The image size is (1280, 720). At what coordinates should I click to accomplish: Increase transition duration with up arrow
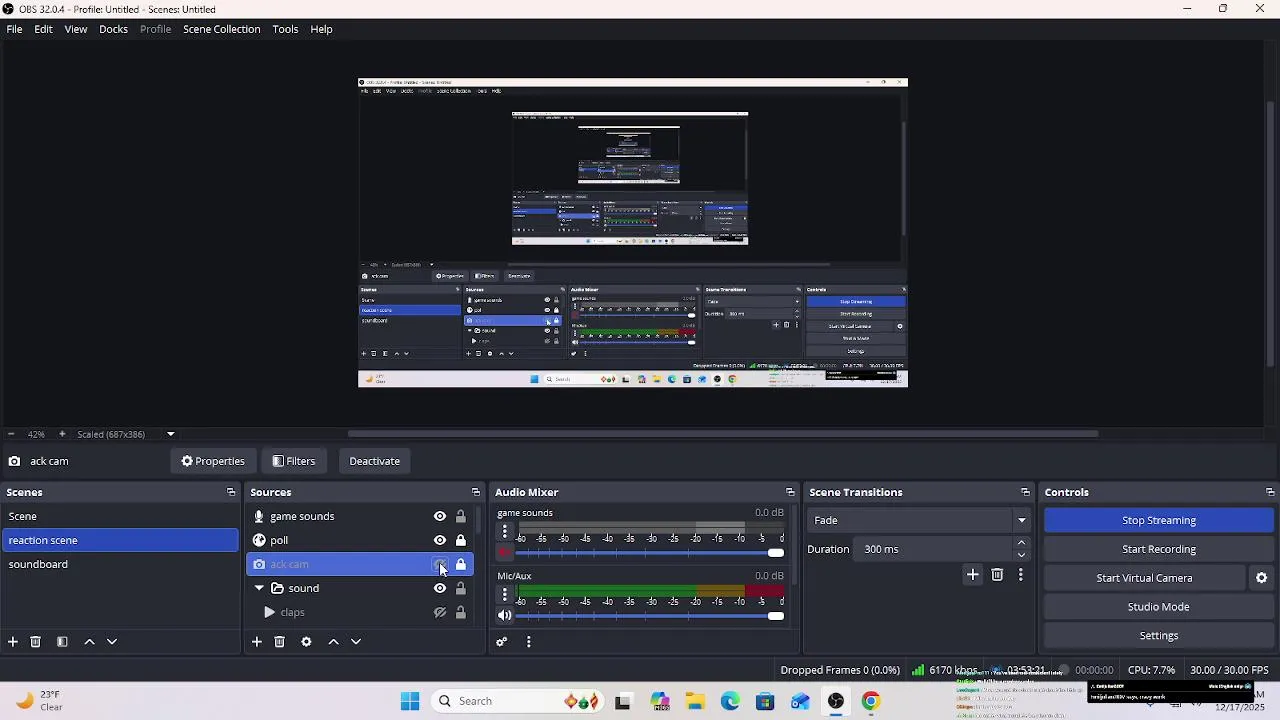tap(1021, 543)
